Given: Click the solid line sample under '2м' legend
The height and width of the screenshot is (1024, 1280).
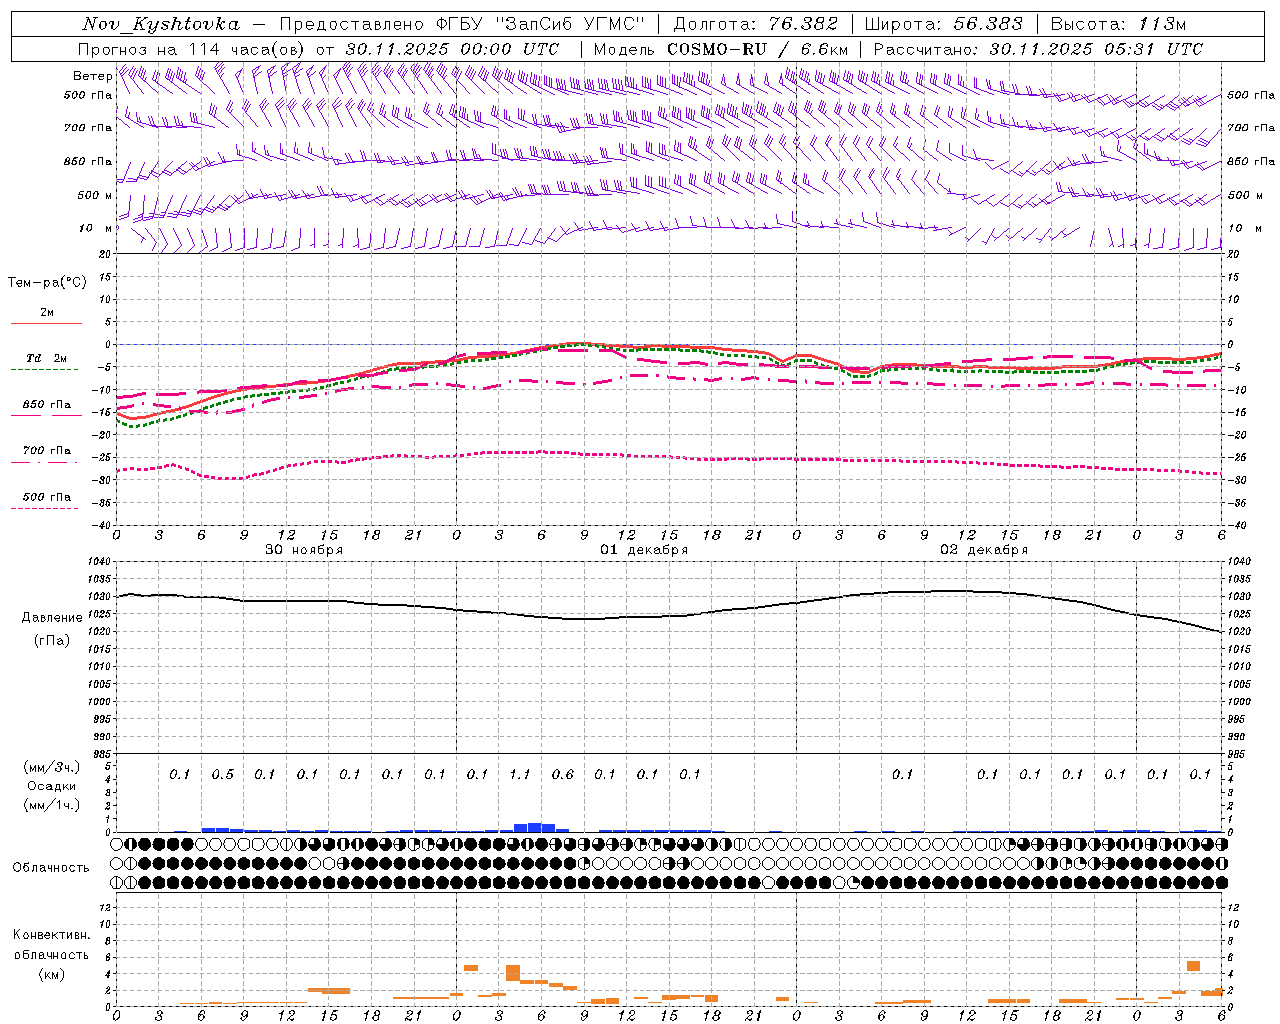Looking at the screenshot, I should pos(46,323).
